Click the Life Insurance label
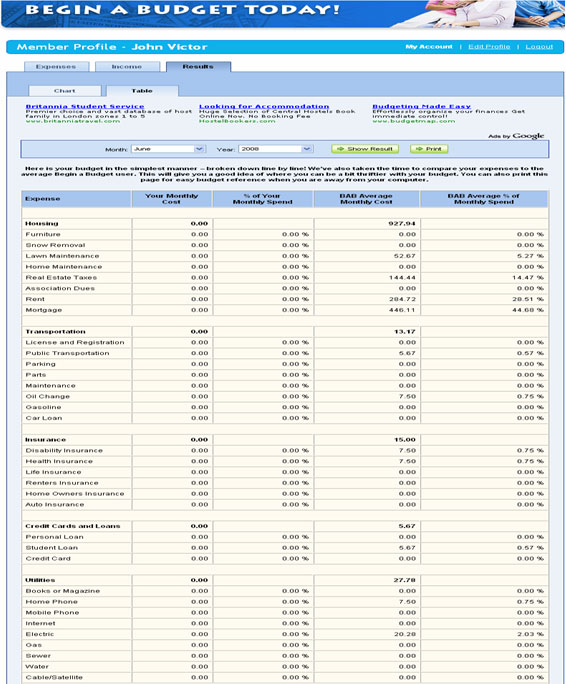This screenshot has height=684, width=566. pos(53,472)
